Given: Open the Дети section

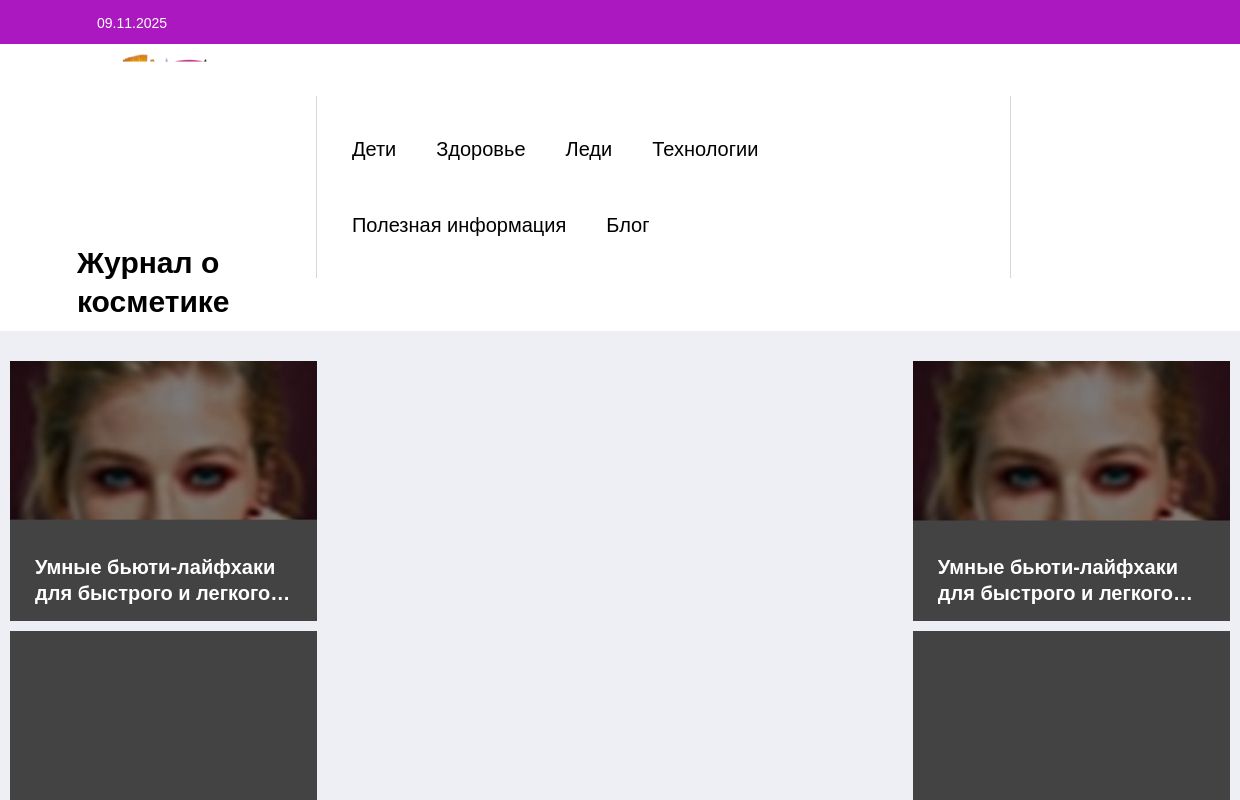Looking at the screenshot, I should [374, 149].
